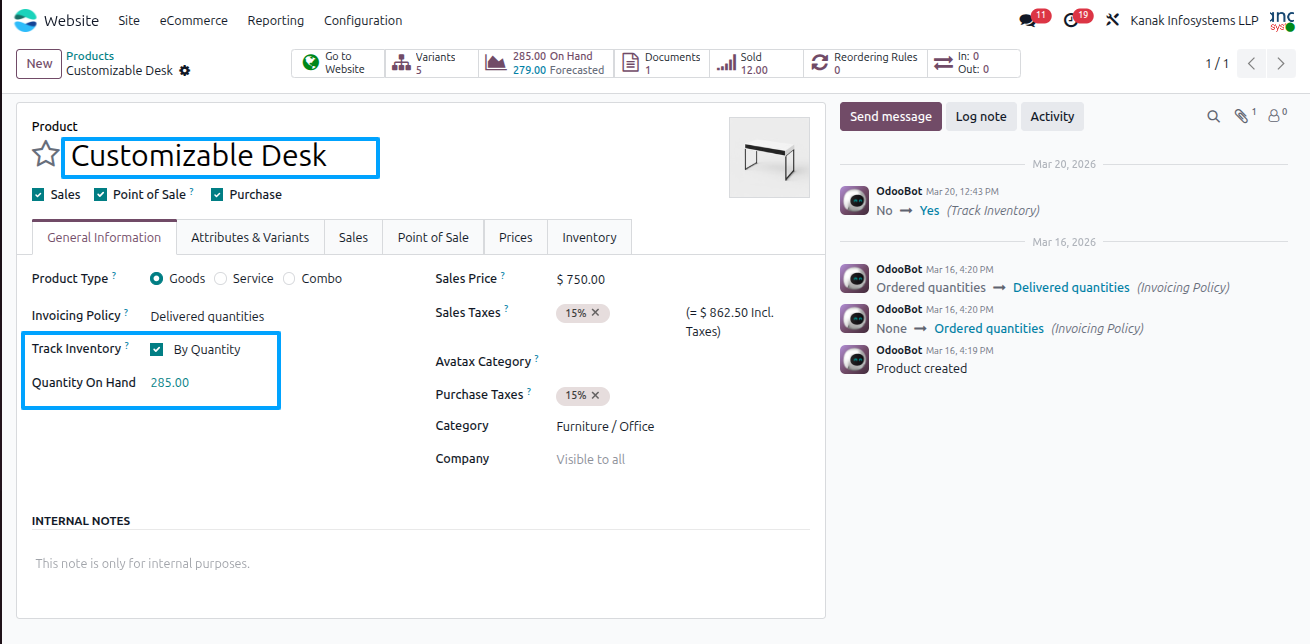
Task: Select Combo product type
Action: (289, 279)
